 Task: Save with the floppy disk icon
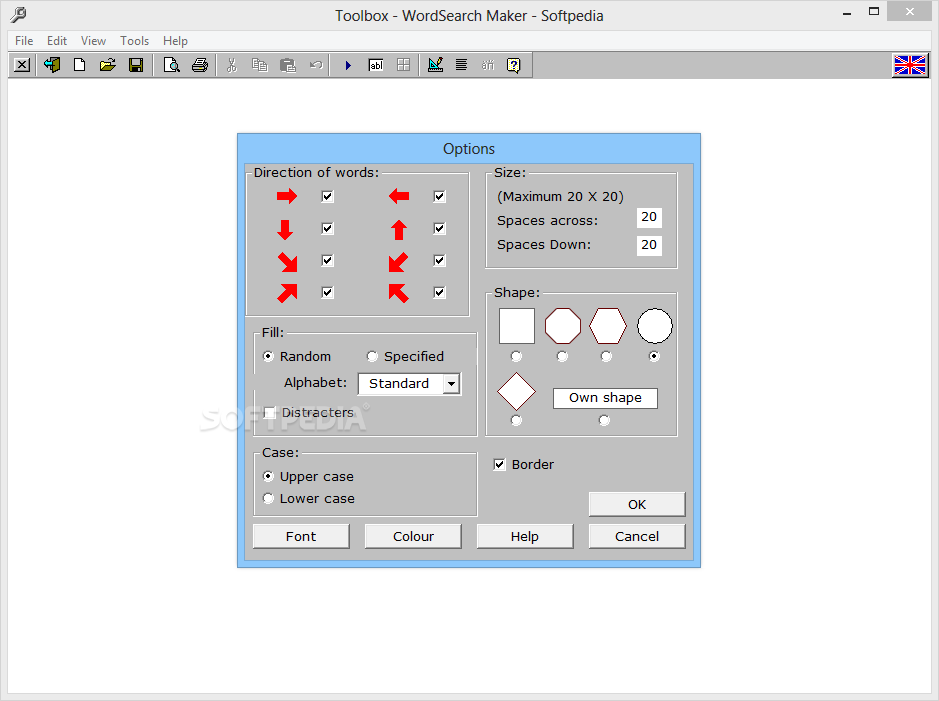(x=136, y=65)
